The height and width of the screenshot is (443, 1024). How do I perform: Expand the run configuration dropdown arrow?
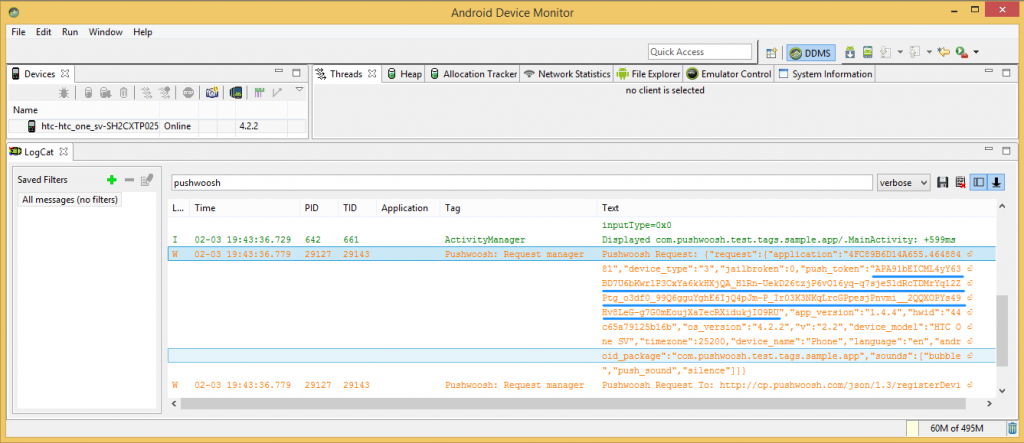point(975,52)
